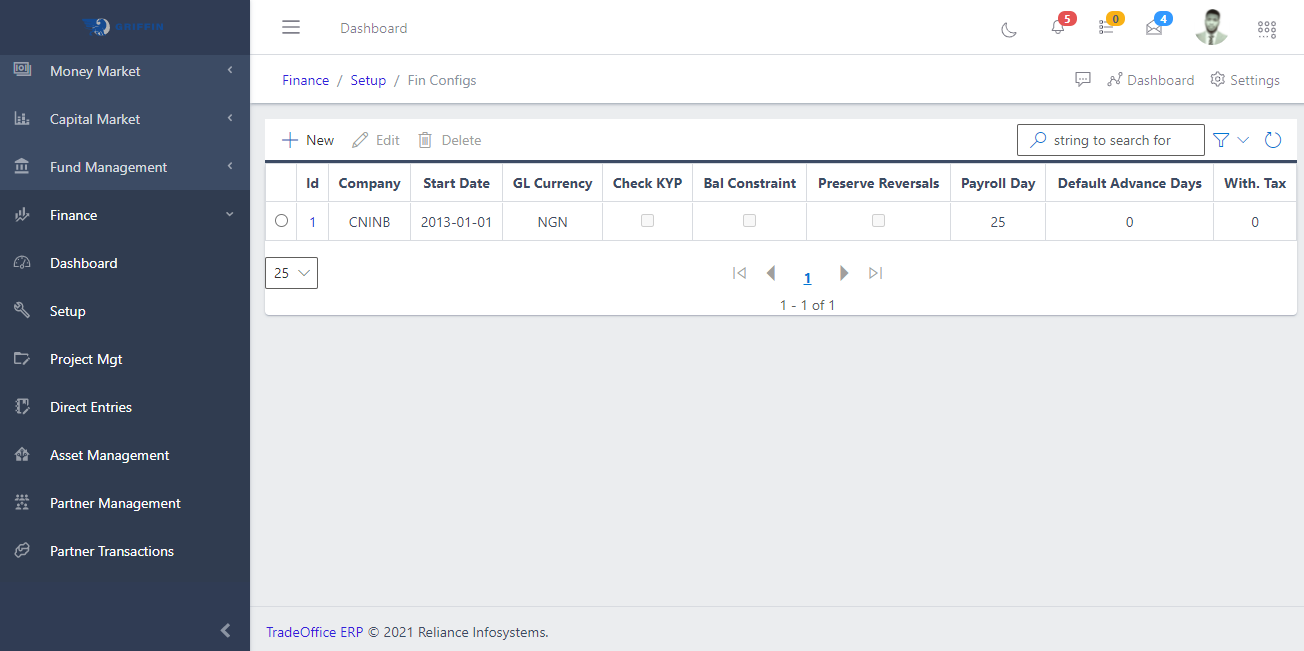This screenshot has height=651, width=1304.
Task: Open the filter funnel icon
Action: point(1221,140)
